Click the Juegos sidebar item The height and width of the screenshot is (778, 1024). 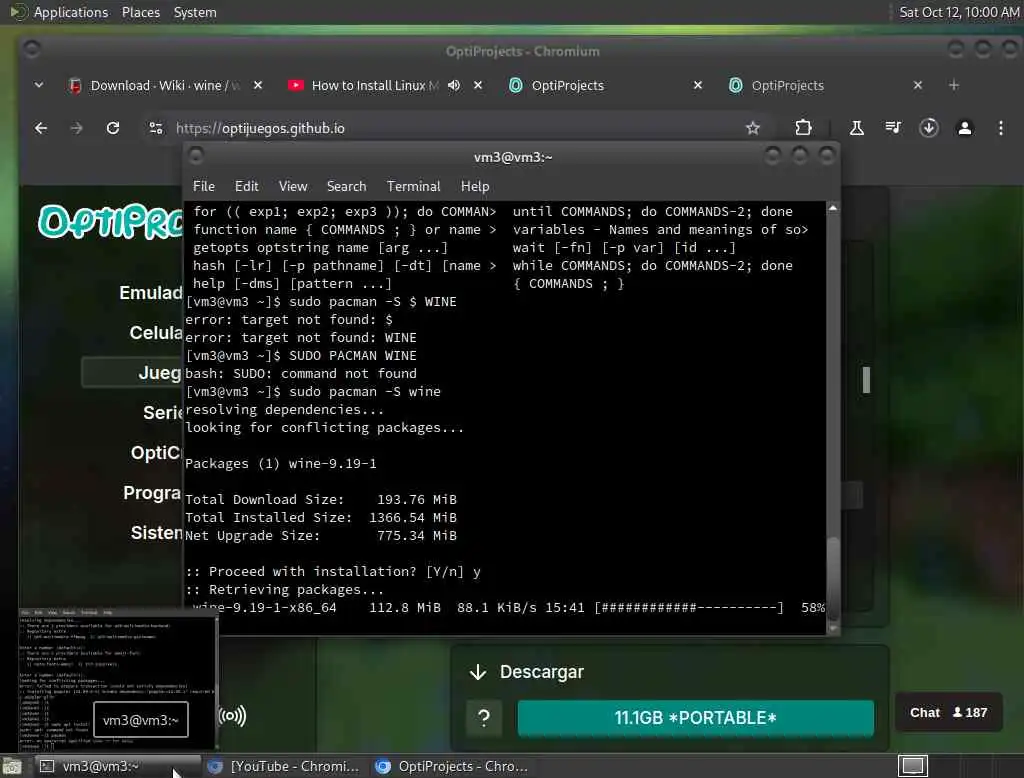(x=133, y=372)
